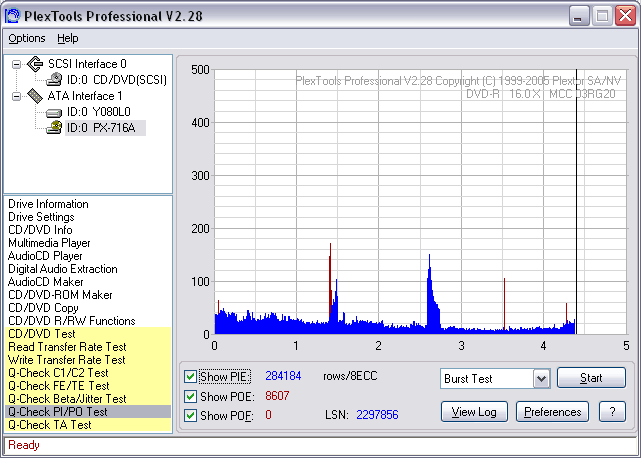
Task: Click the Ready status bar text
Action: pyautogui.click(x=24, y=445)
